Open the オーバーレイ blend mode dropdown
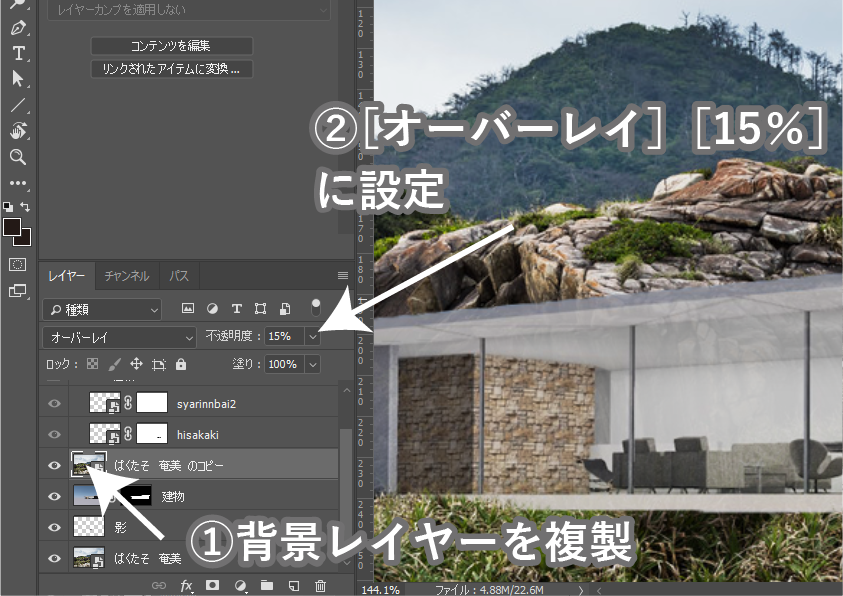This screenshot has width=843, height=596. pyautogui.click(x=119, y=338)
